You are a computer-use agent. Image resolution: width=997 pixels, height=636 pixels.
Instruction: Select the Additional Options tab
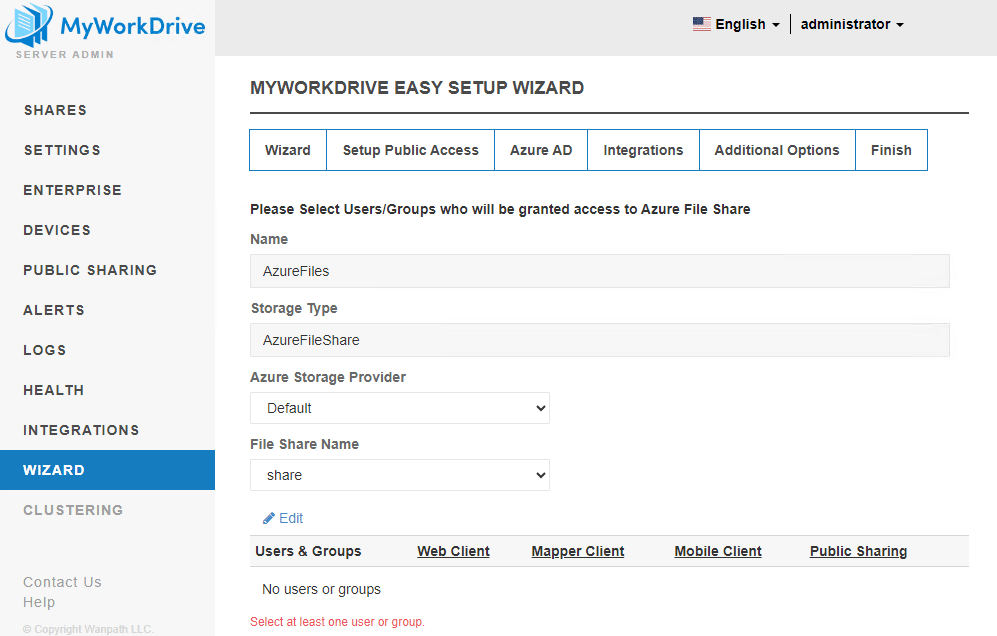pyautogui.click(x=777, y=150)
